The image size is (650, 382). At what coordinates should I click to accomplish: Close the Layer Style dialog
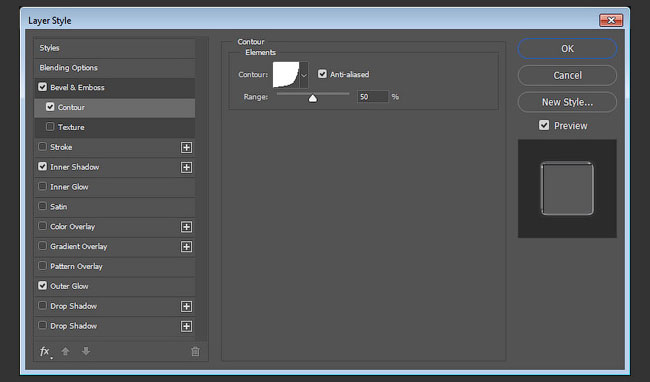pos(611,20)
